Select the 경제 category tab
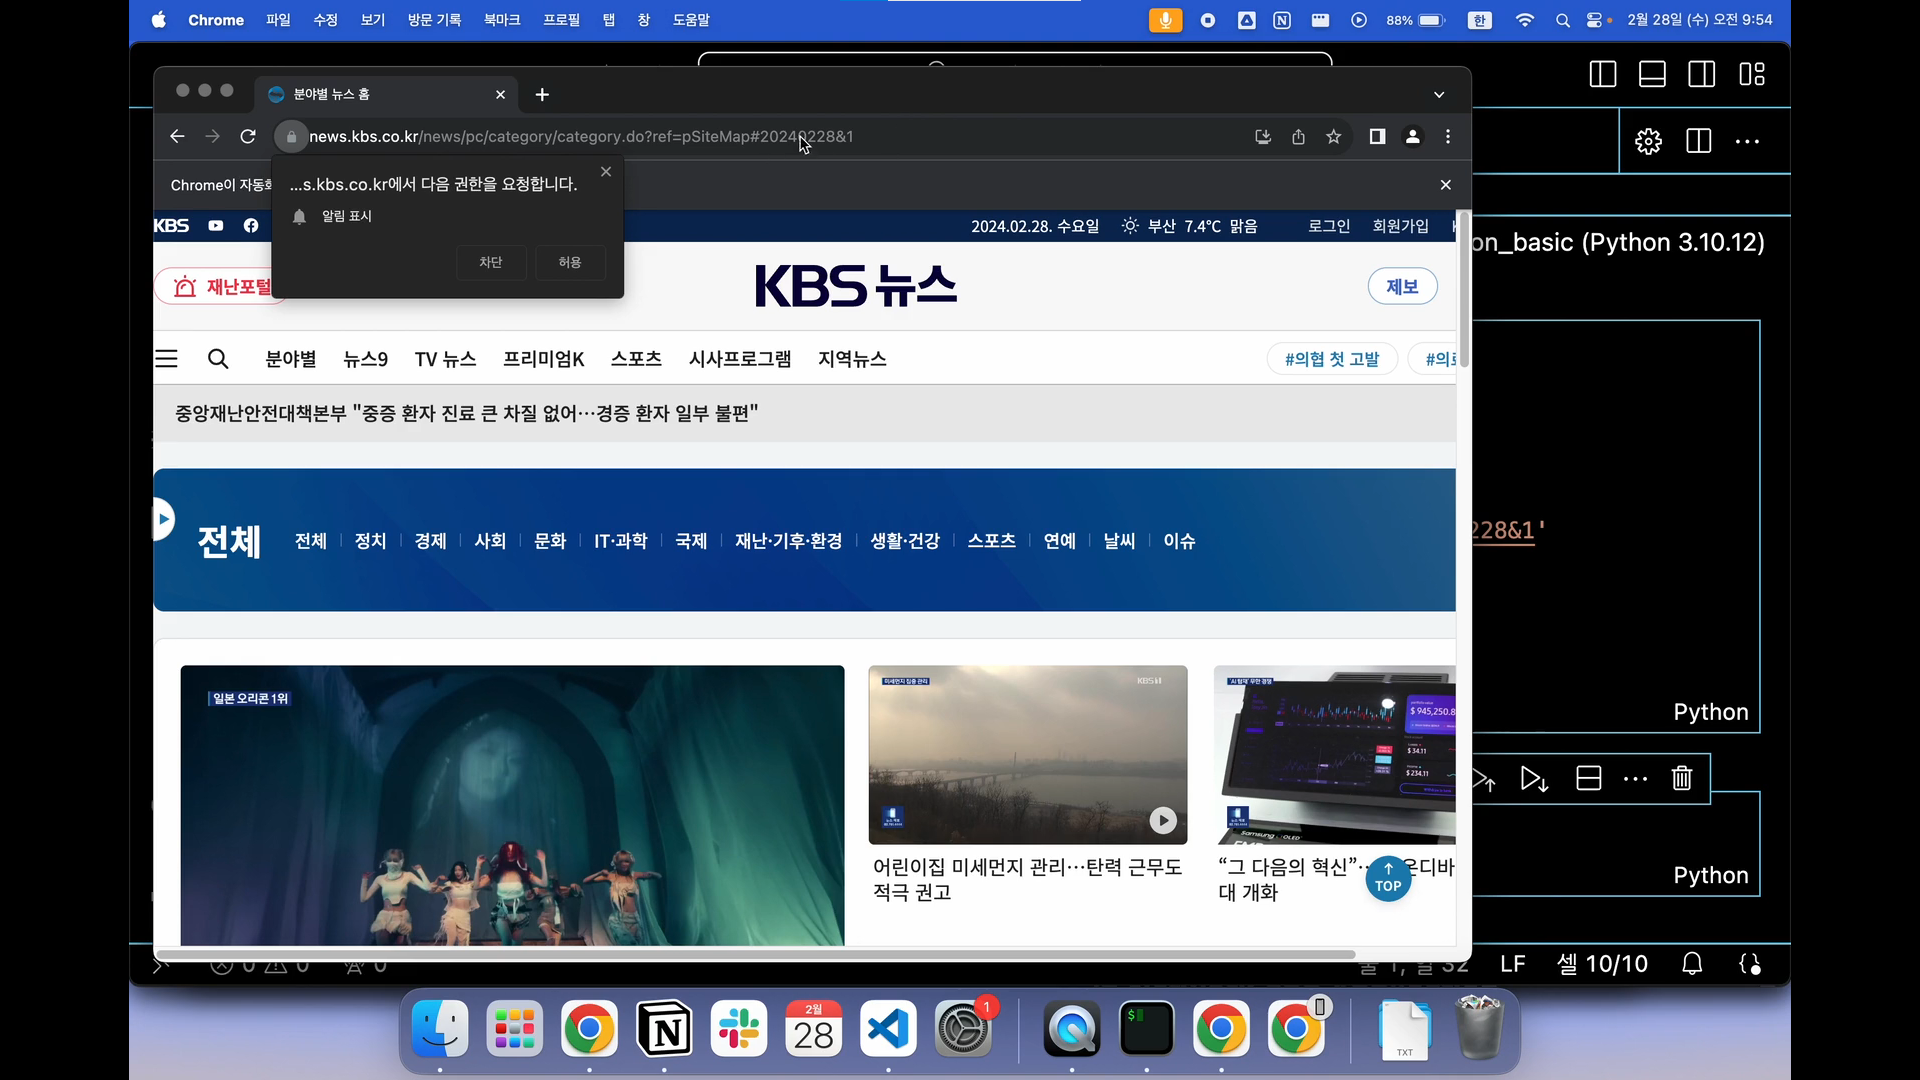The width and height of the screenshot is (1920, 1080). (430, 541)
